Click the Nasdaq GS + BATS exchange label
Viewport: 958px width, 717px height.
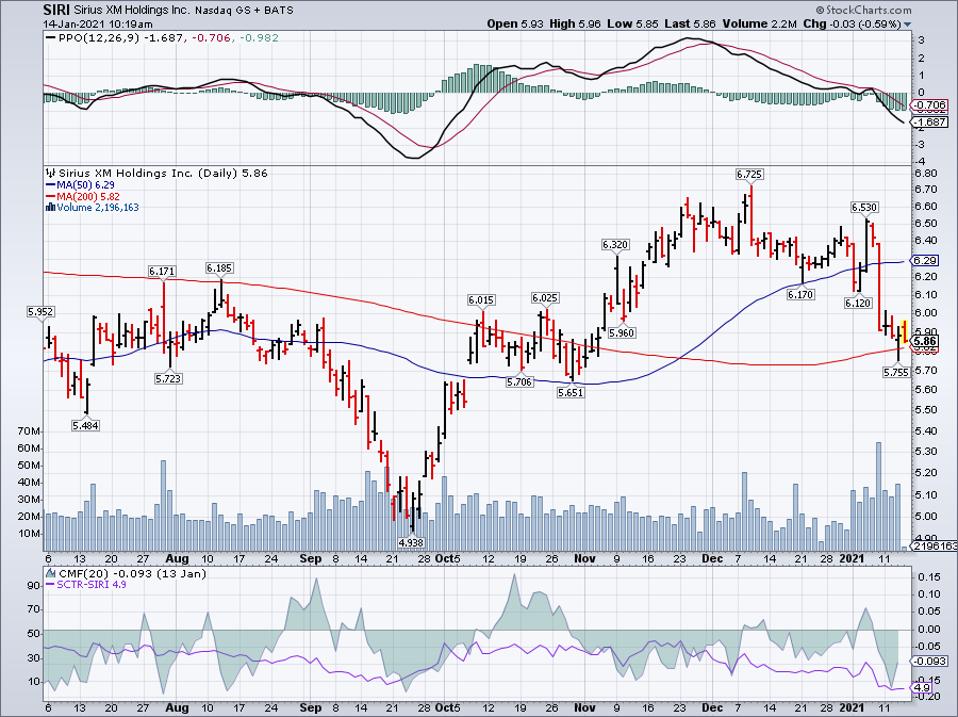[245, 10]
